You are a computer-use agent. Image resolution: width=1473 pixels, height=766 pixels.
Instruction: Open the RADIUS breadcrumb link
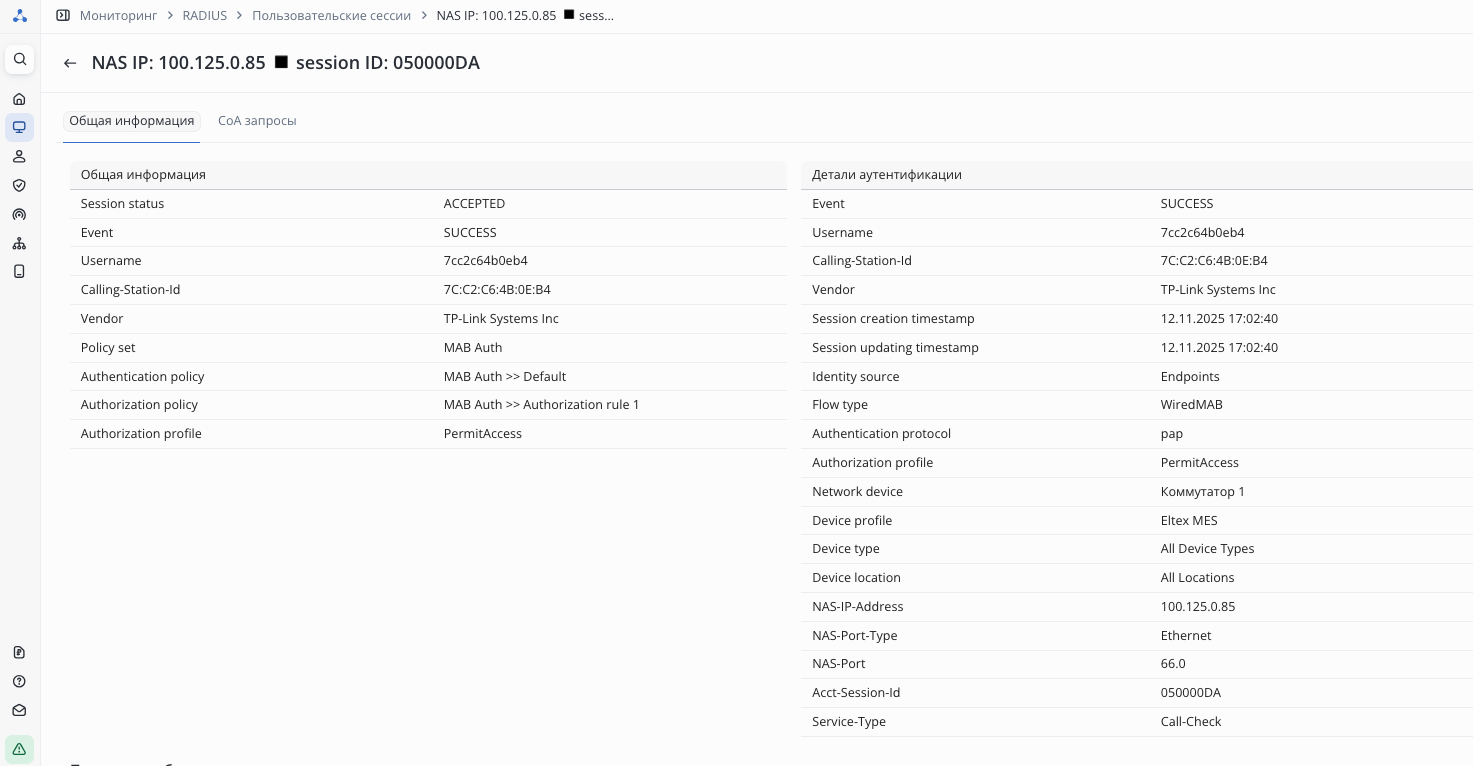pyautogui.click(x=205, y=15)
